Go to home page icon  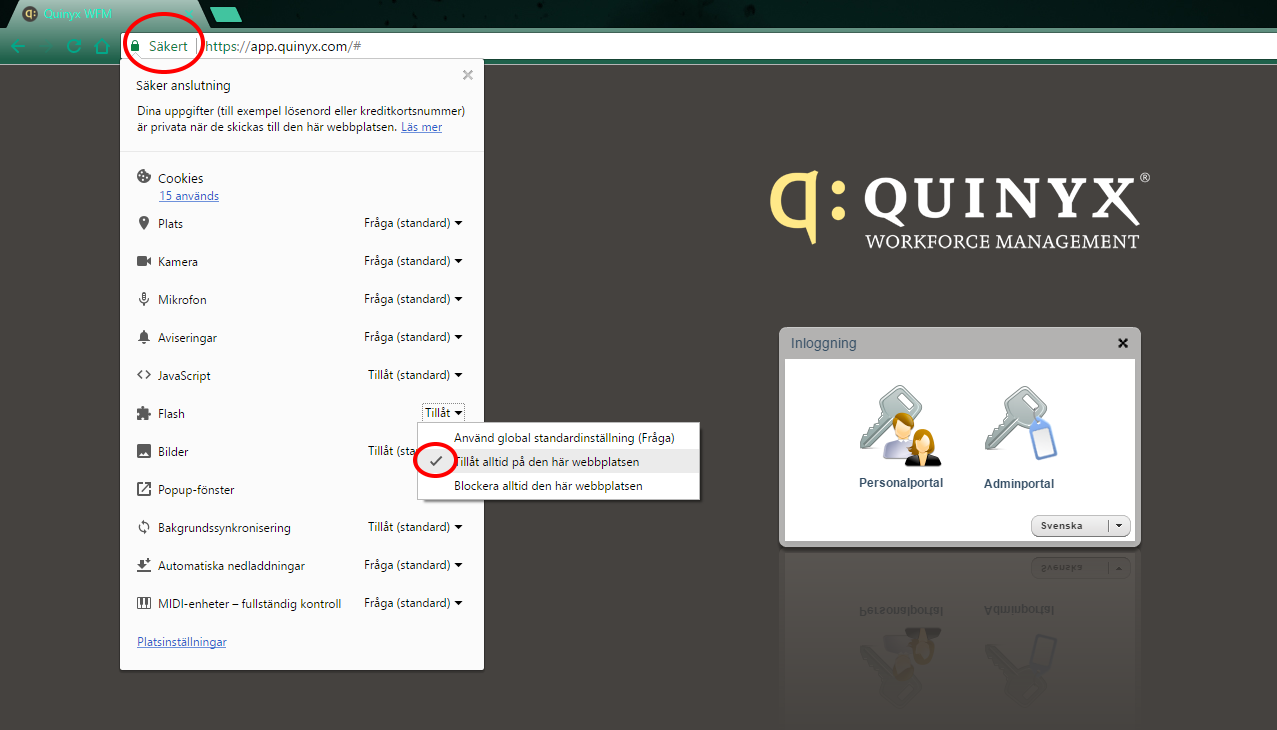tap(101, 47)
